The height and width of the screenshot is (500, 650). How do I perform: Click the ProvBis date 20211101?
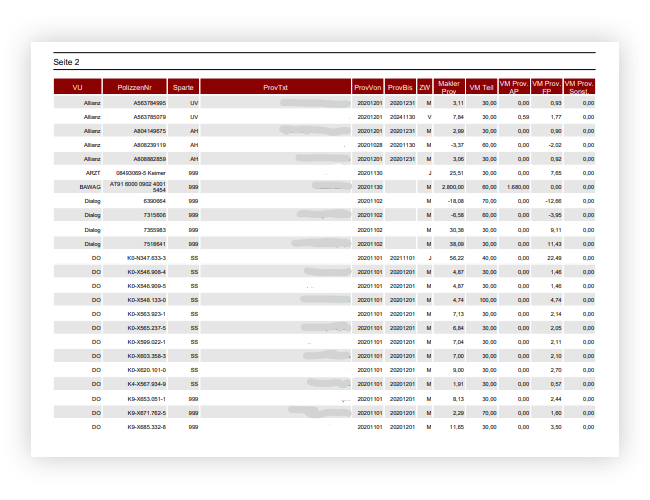[x=402, y=258]
